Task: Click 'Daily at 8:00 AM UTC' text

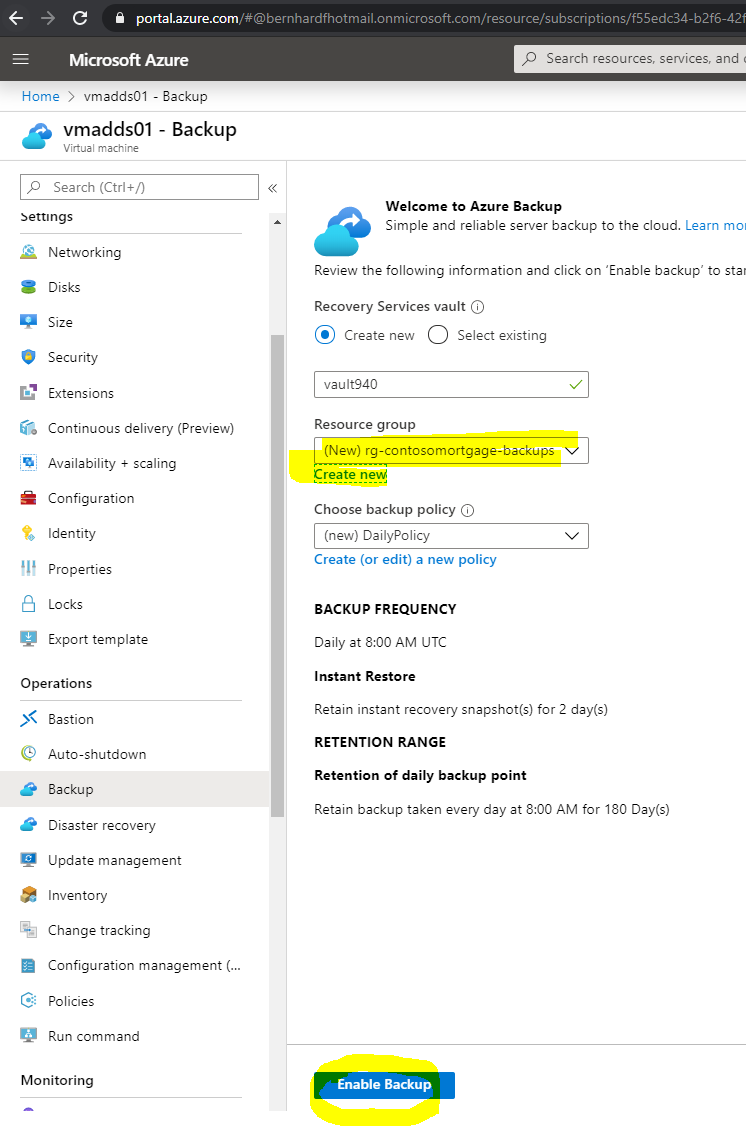Action: pyautogui.click(x=380, y=643)
